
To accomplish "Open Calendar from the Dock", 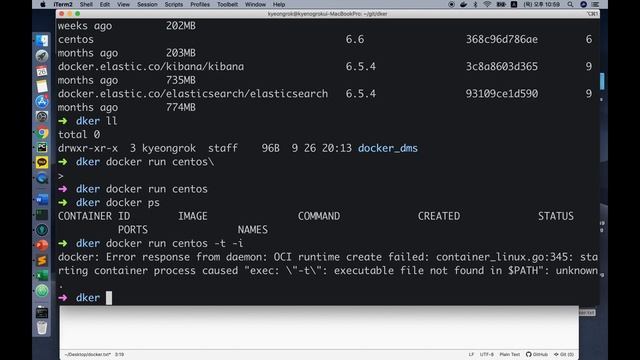I will pyautogui.click(x=42, y=71).
